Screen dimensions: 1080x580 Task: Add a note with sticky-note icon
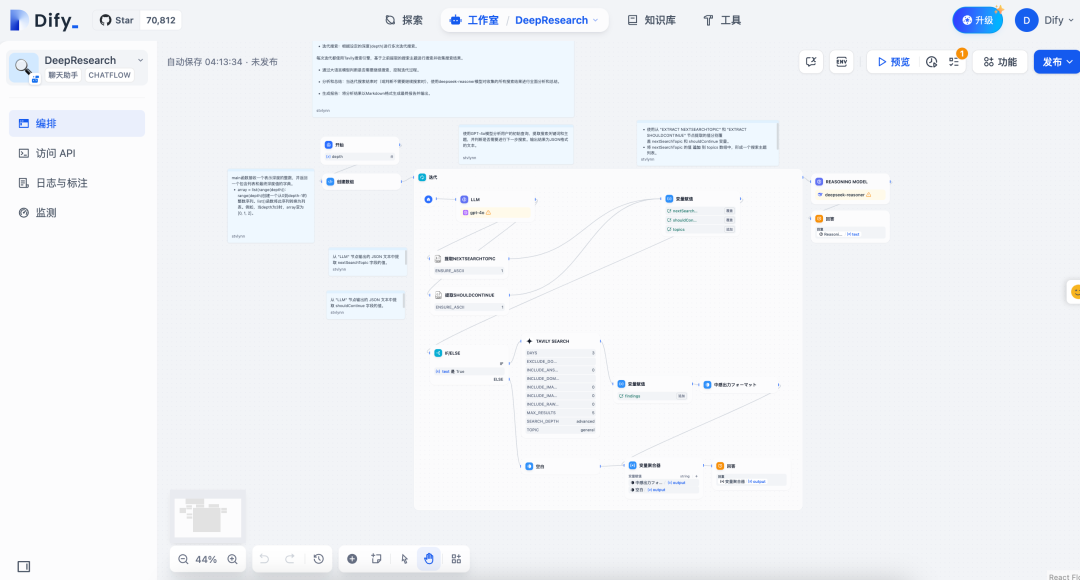[376, 559]
